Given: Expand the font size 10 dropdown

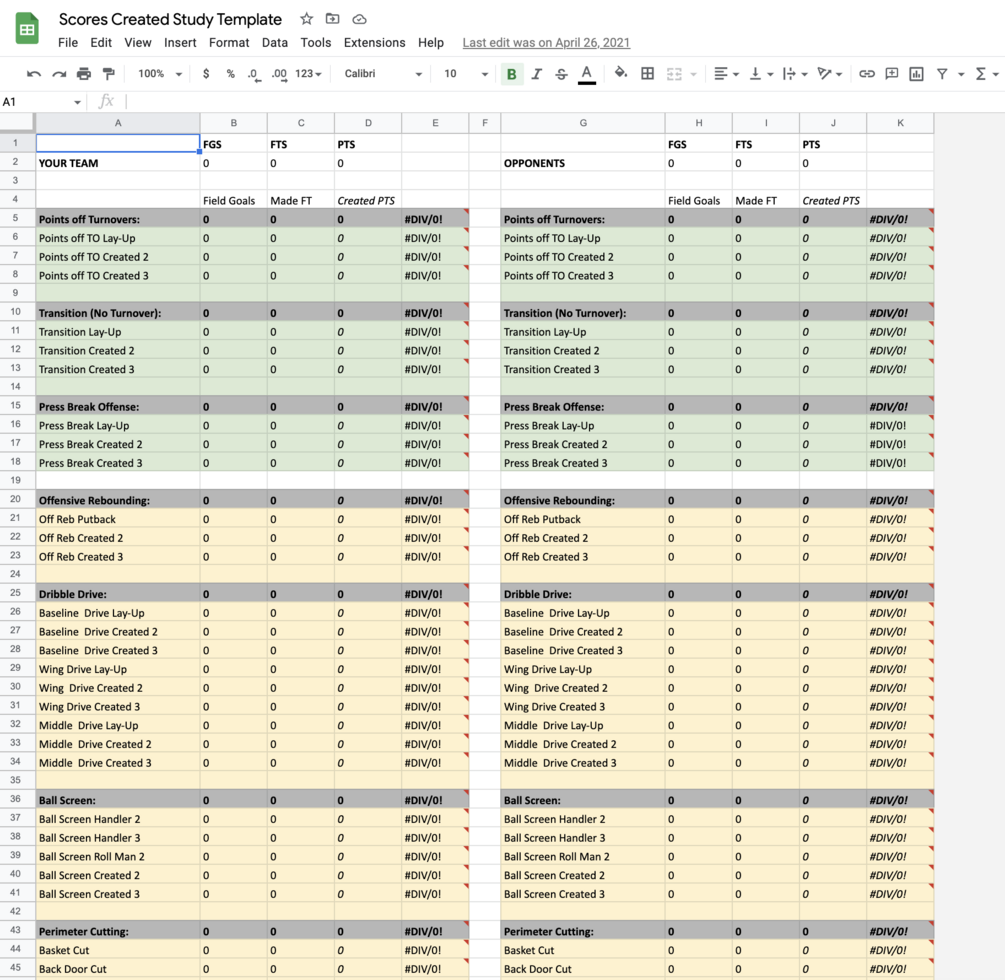Looking at the screenshot, I should tap(467, 74).
